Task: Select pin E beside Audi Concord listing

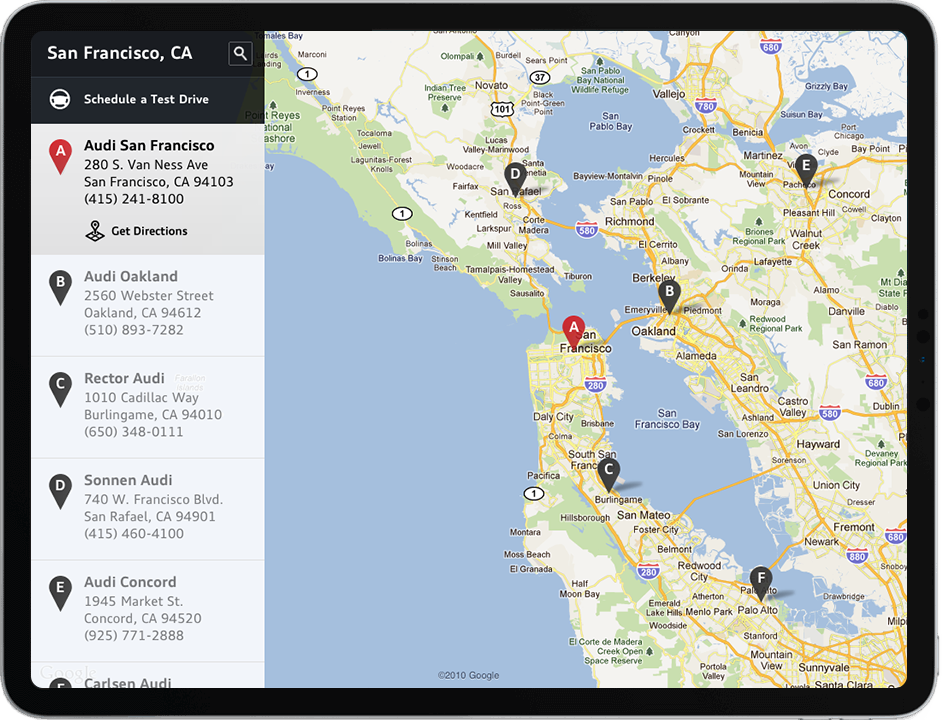Action: pos(61,593)
